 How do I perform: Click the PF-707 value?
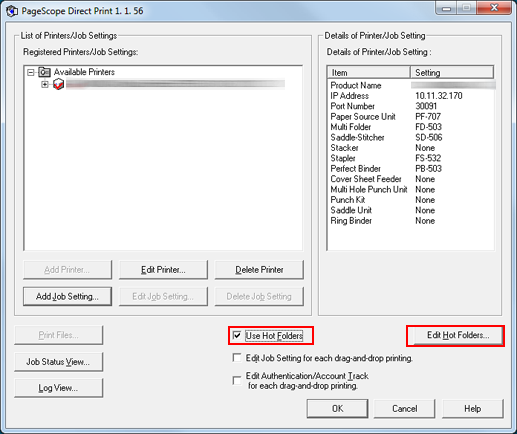point(428,117)
